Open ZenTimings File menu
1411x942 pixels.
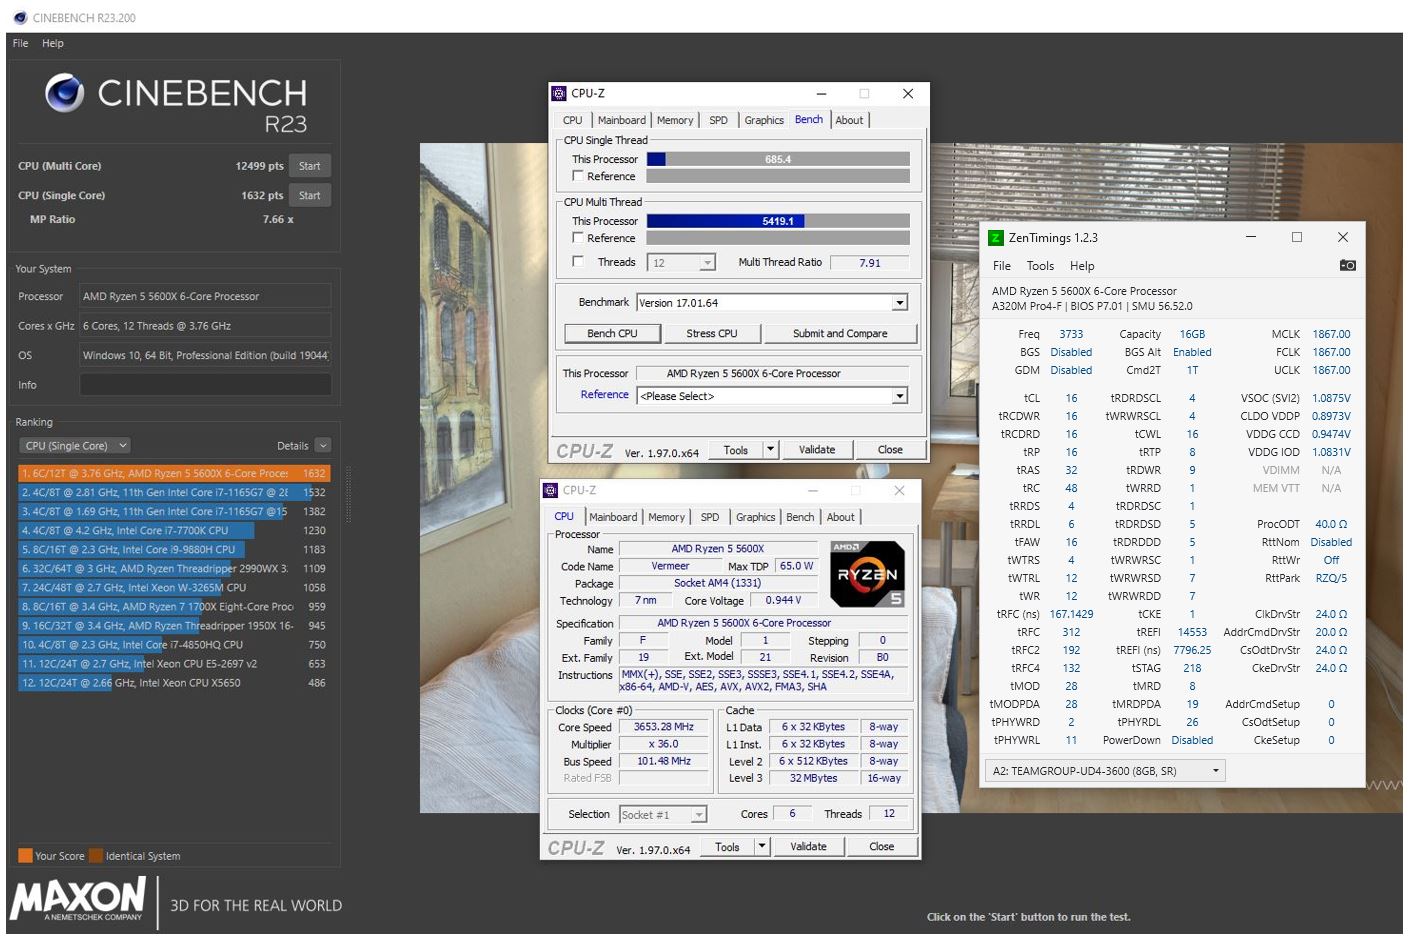pyautogui.click(x=1002, y=266)
